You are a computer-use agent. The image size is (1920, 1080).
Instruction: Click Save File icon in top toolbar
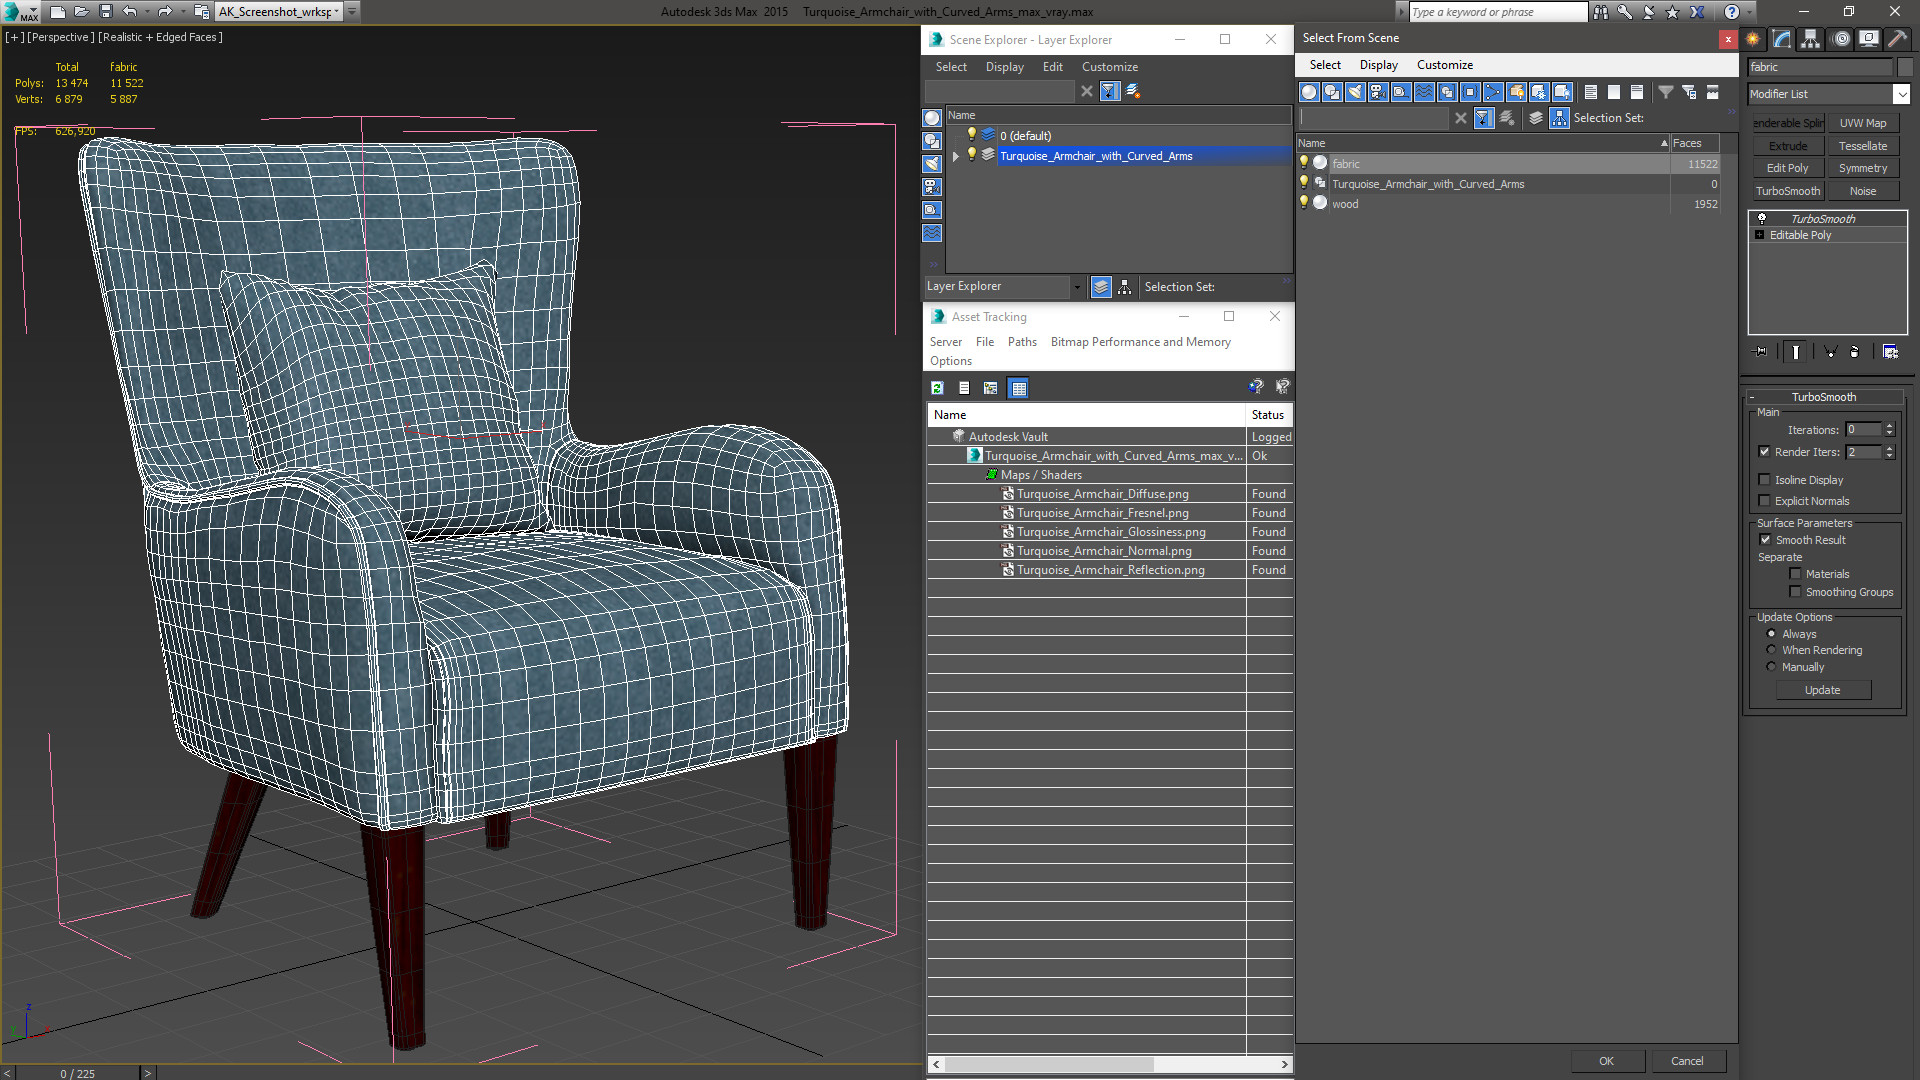(106, 12)
